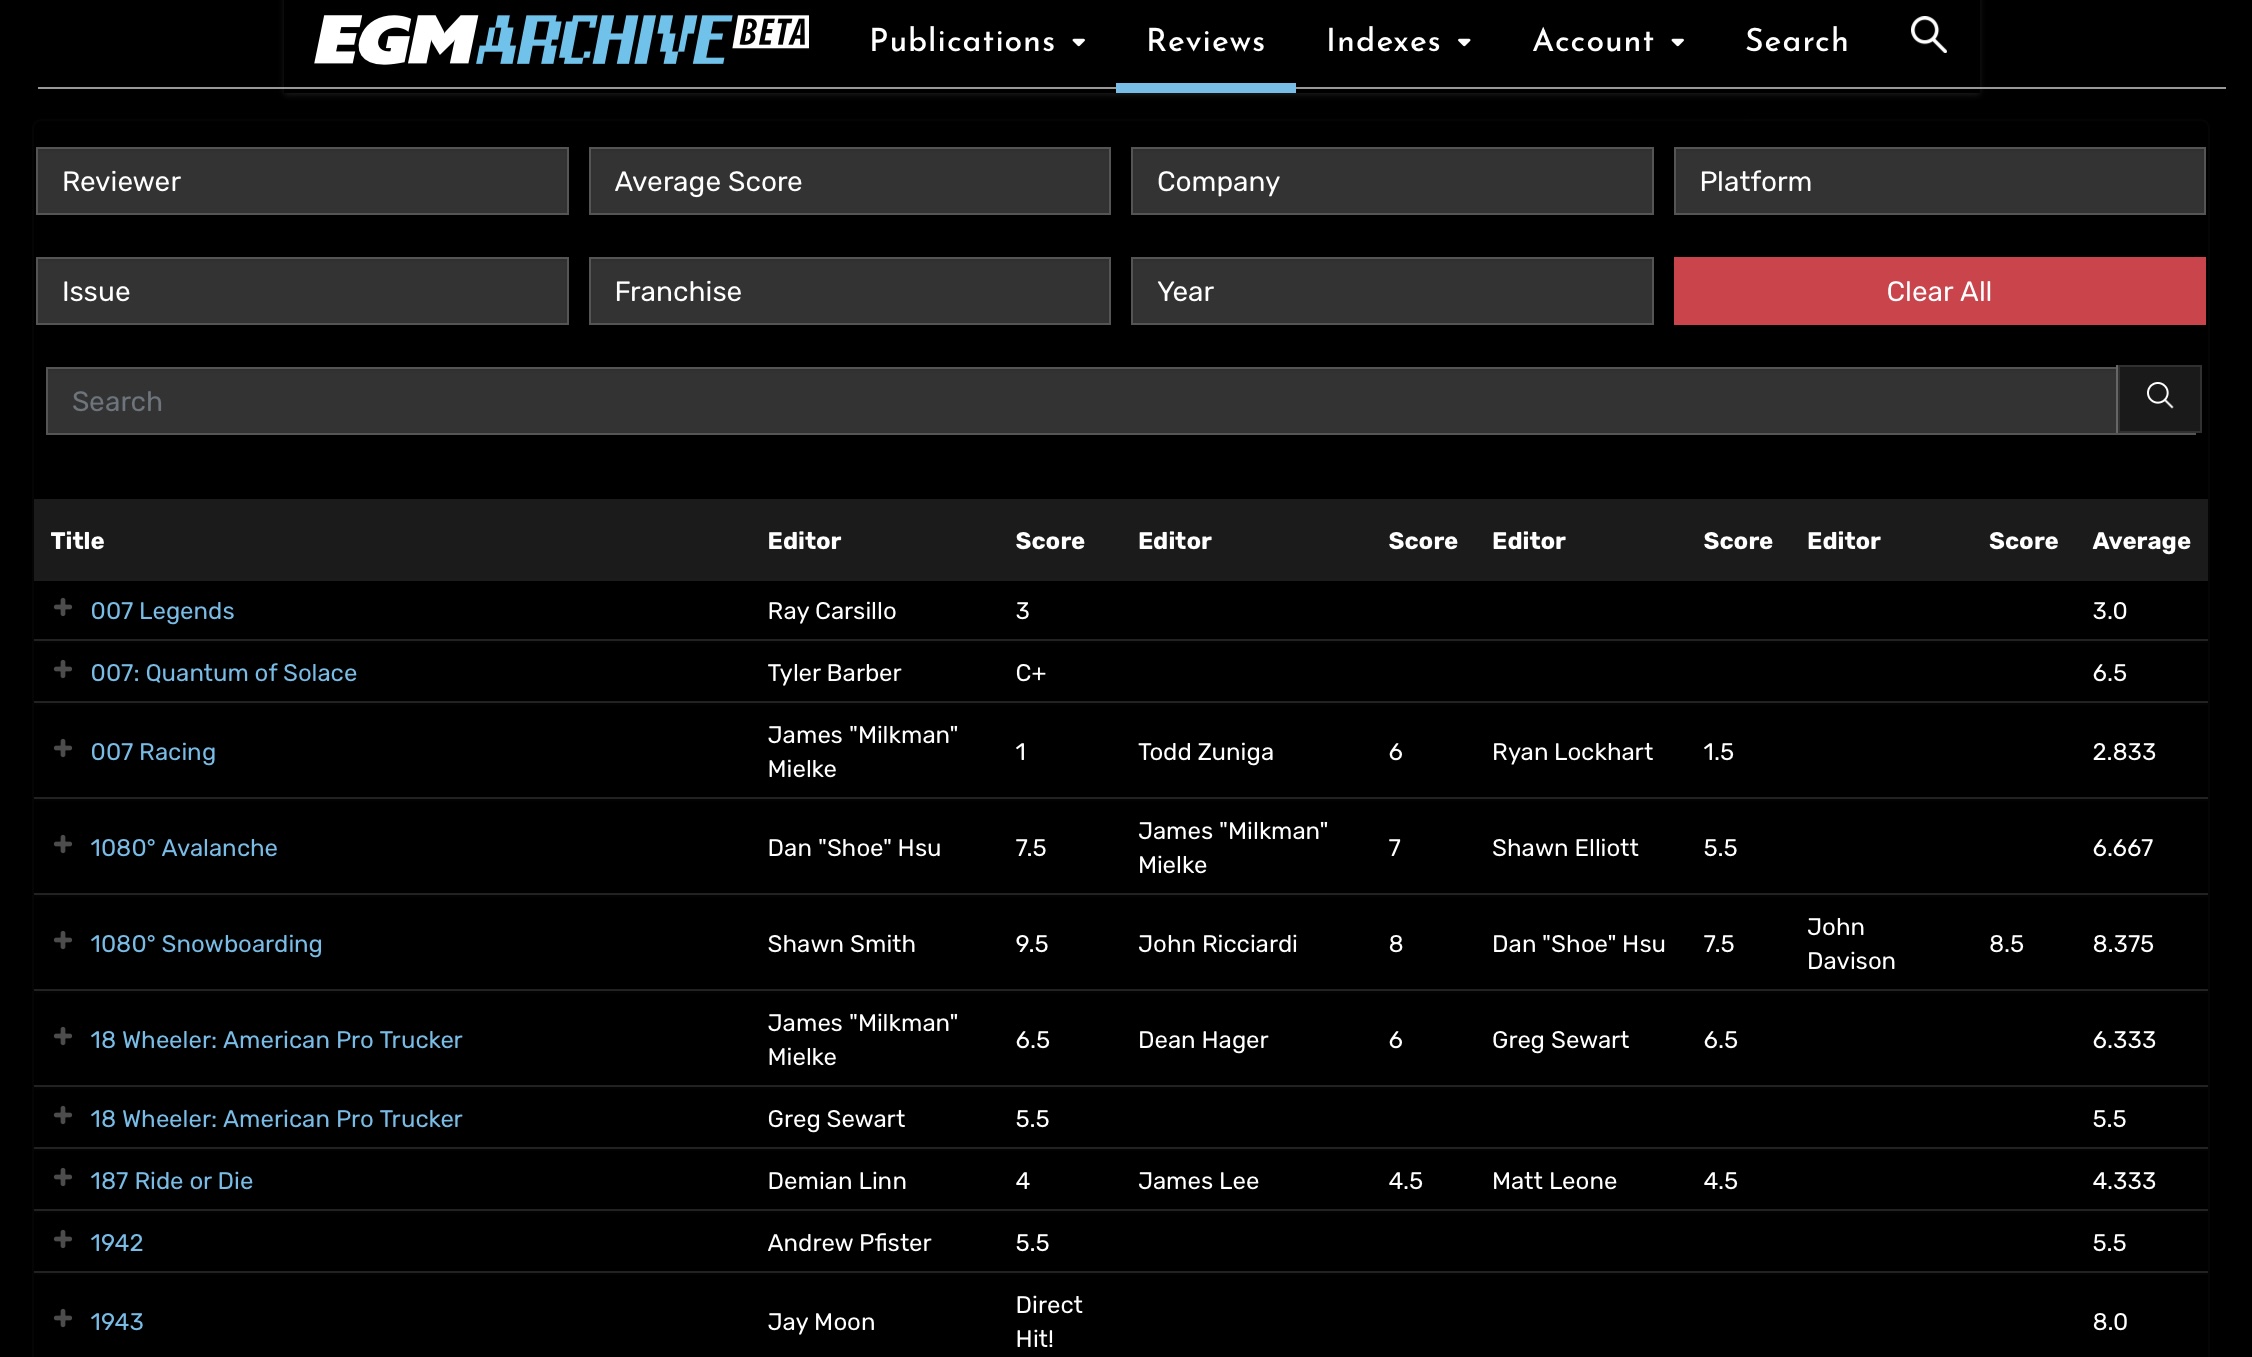Click the 6.667 average value
Image resolution: width=2252 pixels, height=1357 pixels.
(2123, 848)
